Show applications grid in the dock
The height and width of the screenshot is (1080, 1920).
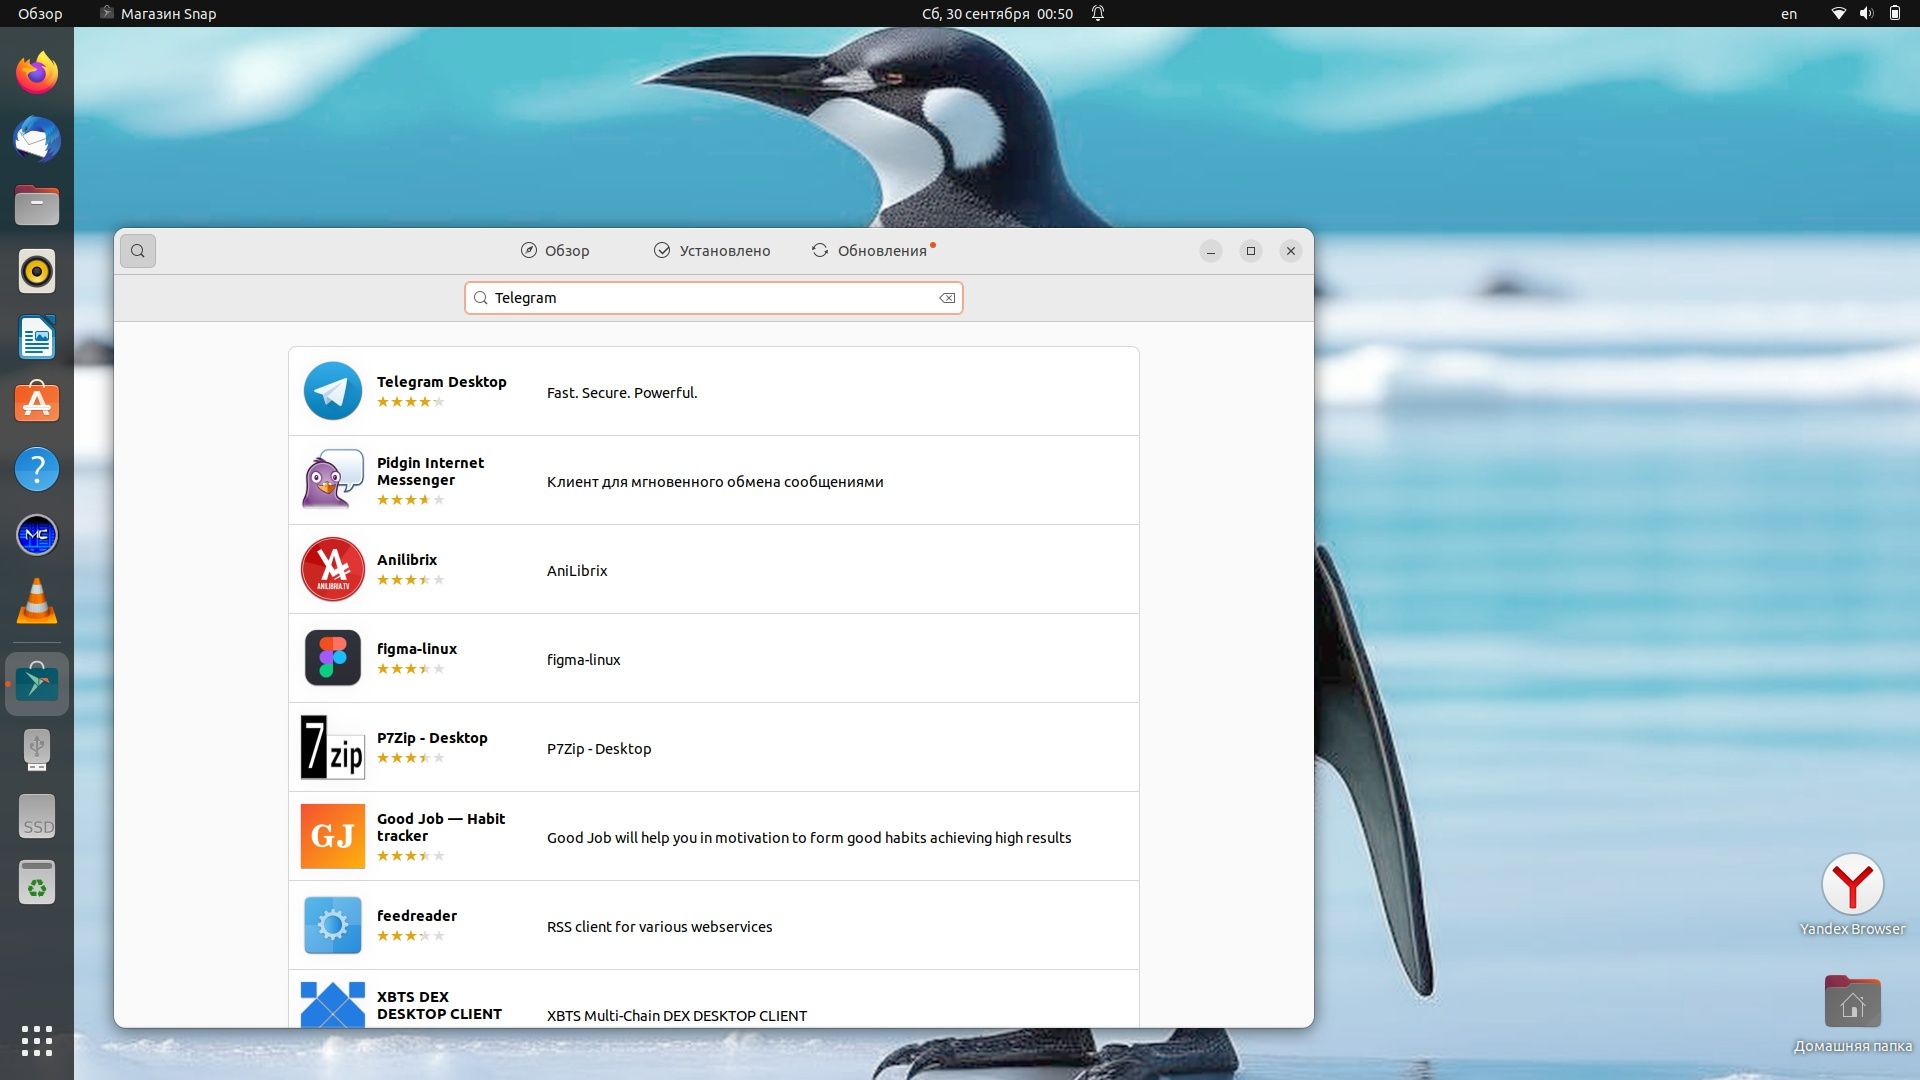coord(37,1041)
